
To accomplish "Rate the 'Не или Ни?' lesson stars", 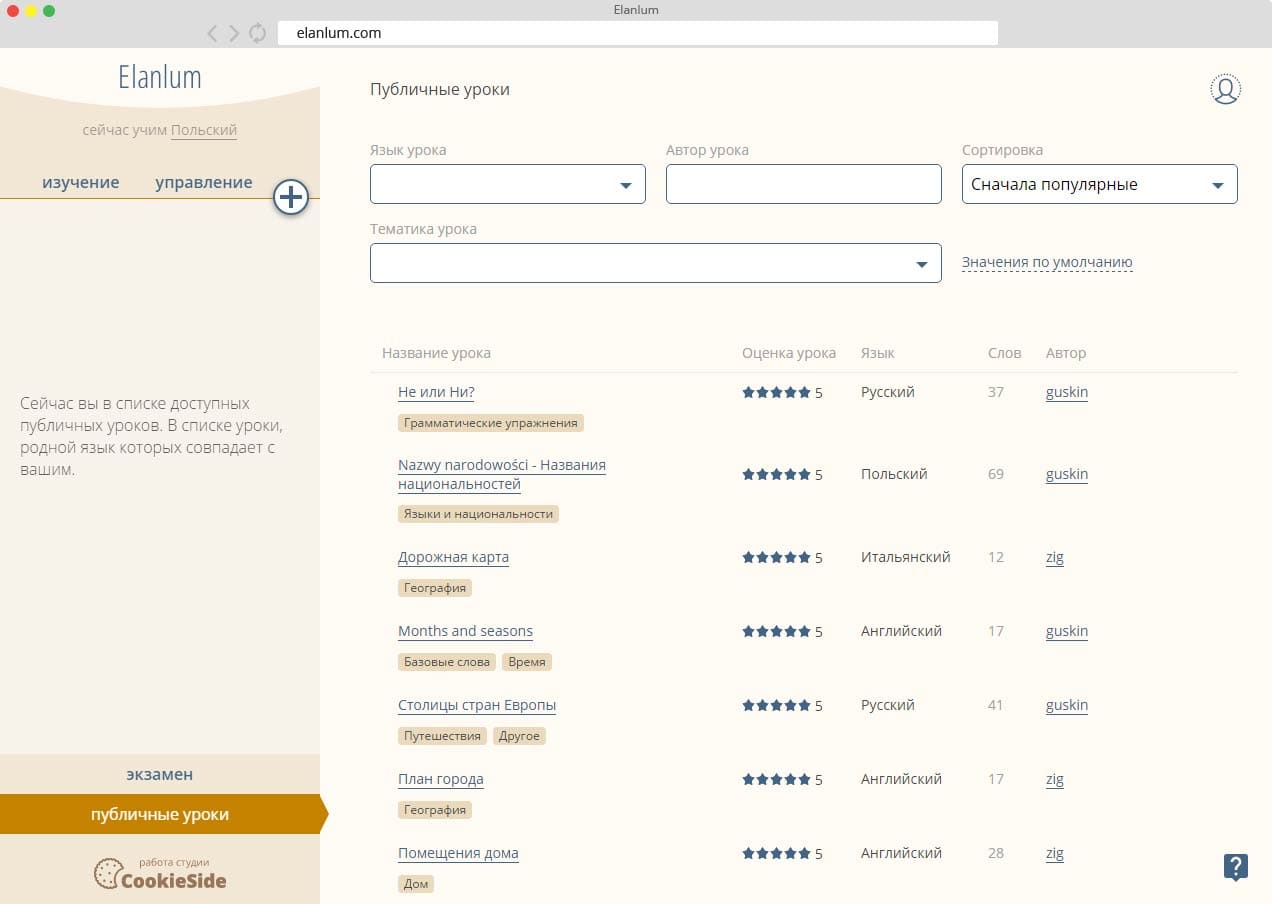I will [x=776, y=393].
